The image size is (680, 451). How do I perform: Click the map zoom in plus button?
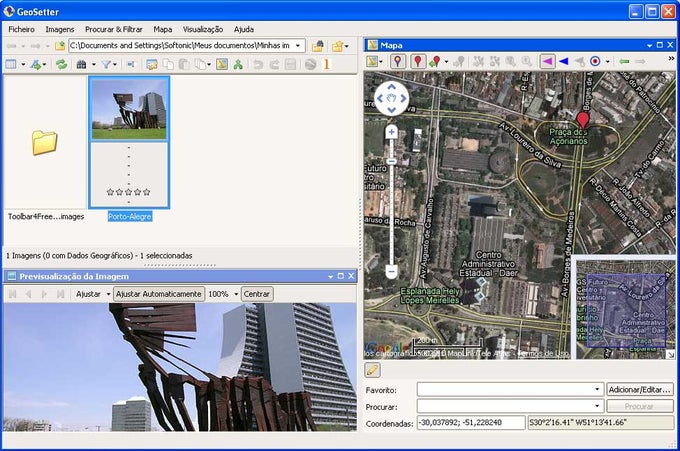pos(391,132)
